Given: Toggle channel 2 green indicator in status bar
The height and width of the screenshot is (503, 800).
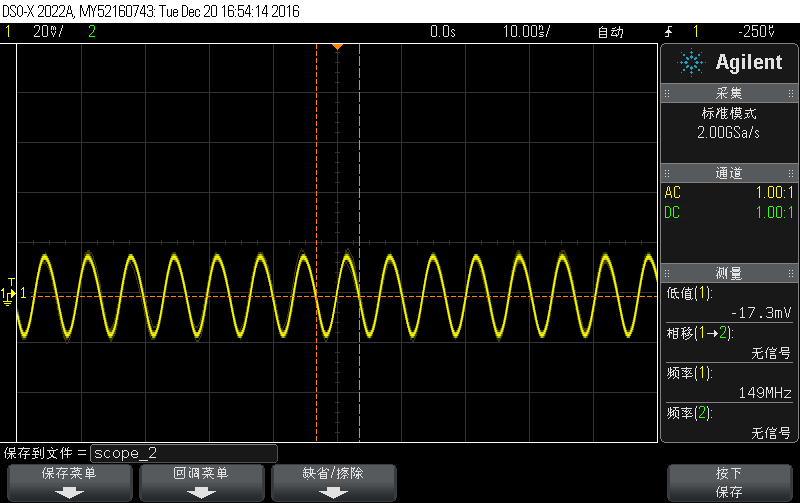Looking at the screenshot, I should click(92, 32).
